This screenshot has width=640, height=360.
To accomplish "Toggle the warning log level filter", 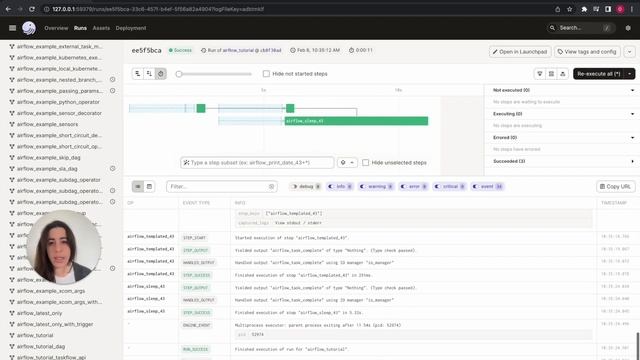I will (376, 187).
